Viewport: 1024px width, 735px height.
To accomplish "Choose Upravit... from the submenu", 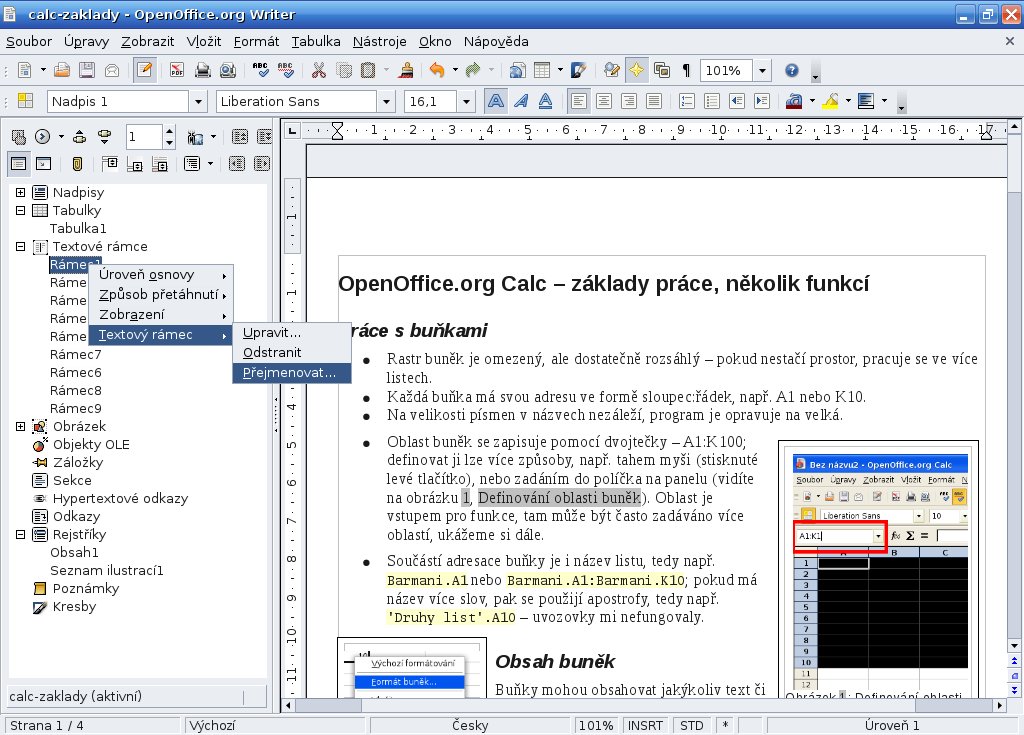I will (292, 333).
